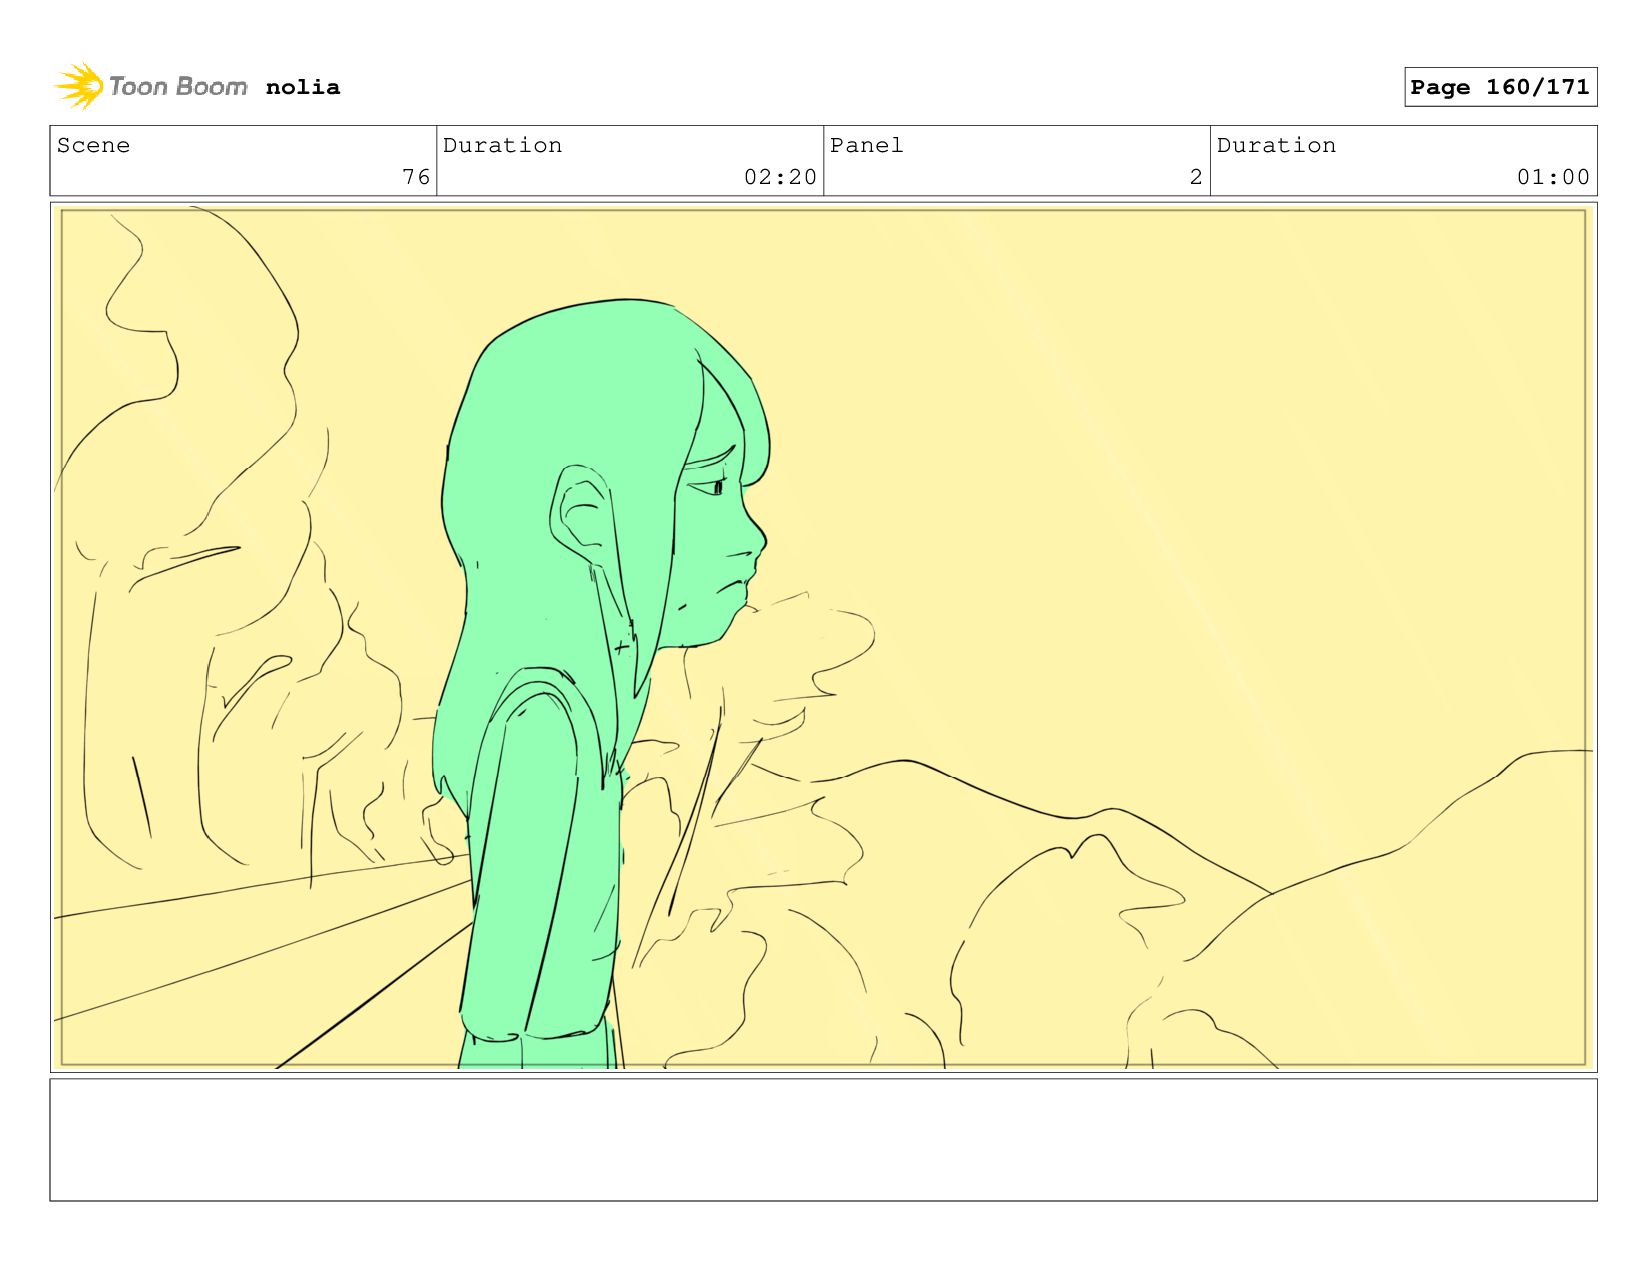The height and width of the screenshot is (1276, 1648).
Task: Click the scene duration value '02:20'
Action: [x=780, y=177]
